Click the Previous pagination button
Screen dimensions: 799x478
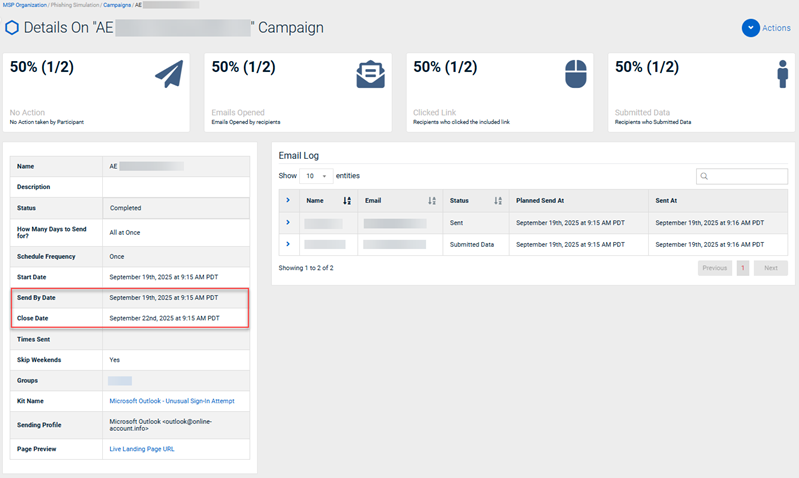pos(714,268)
